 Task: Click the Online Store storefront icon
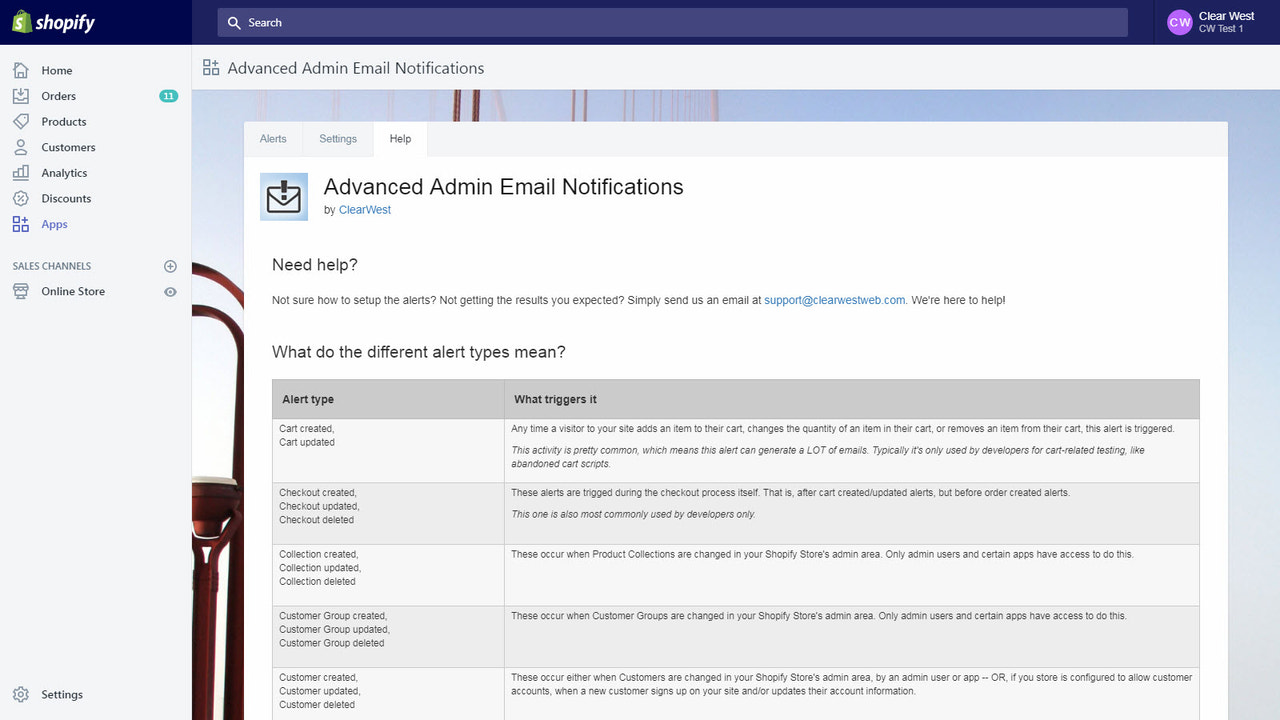[22, 291]
